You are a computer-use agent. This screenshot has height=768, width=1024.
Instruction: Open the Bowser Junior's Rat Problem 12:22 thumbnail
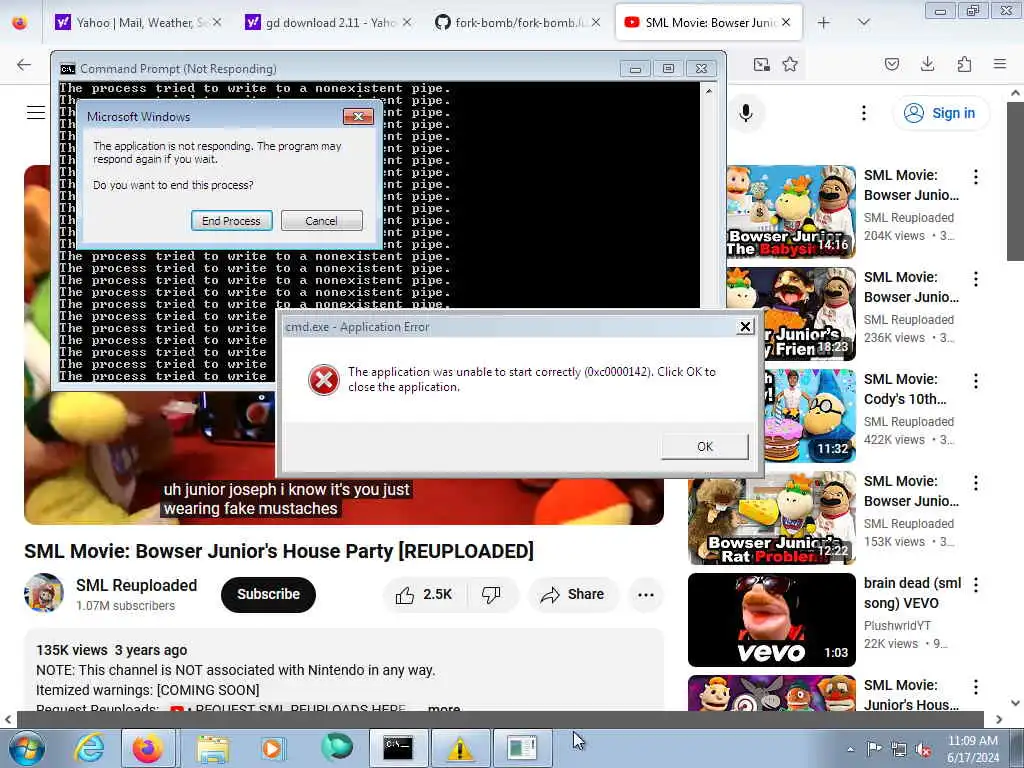pos(772,517)
